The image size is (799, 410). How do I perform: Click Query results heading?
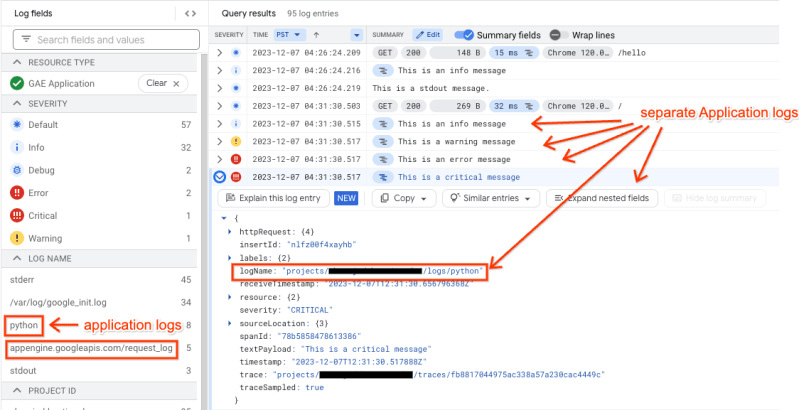point(249,14)
